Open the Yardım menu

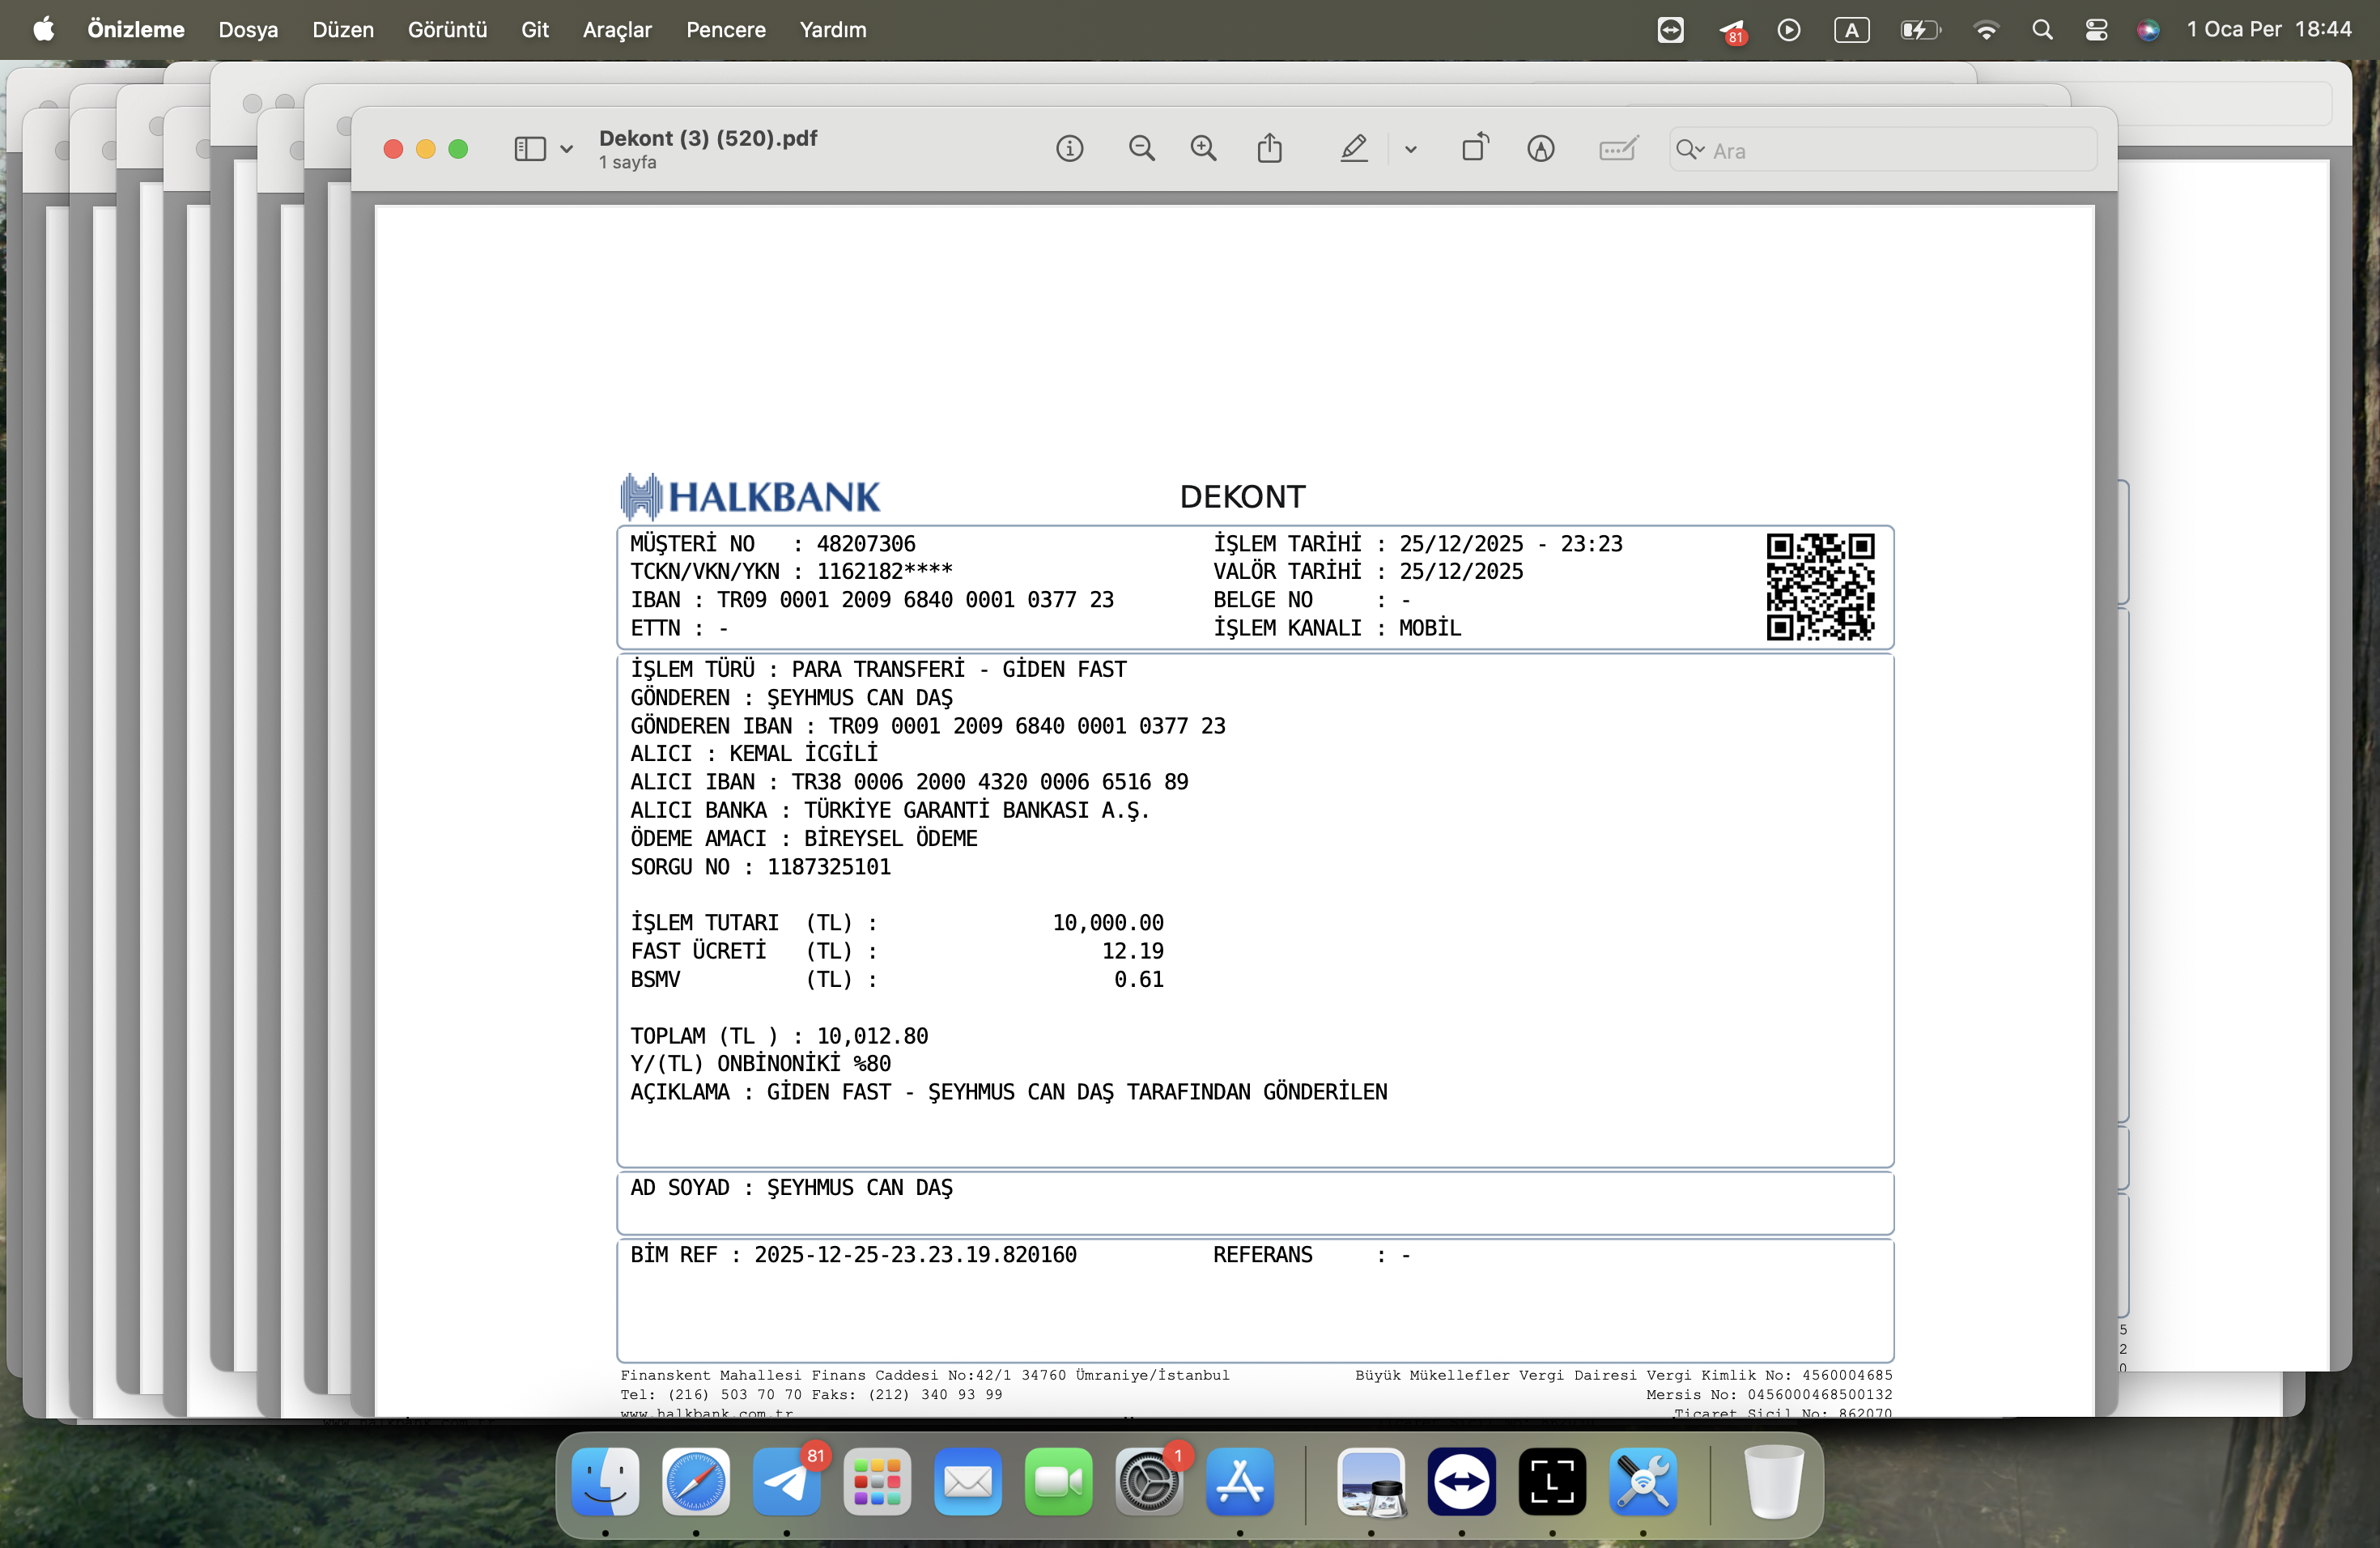833,30
